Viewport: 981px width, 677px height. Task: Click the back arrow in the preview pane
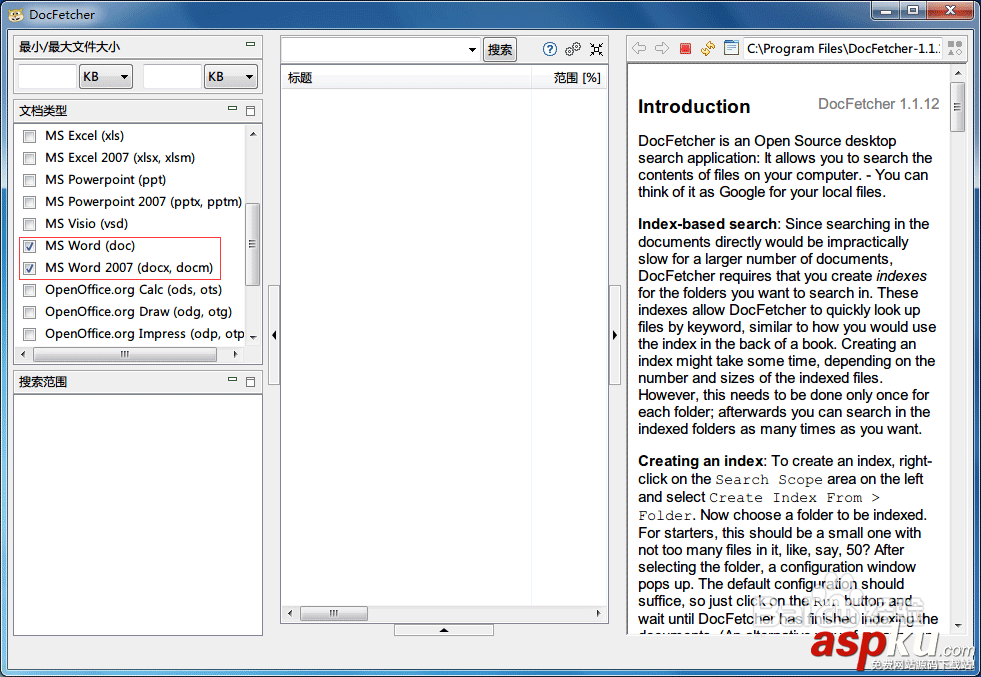click(638, 48)
